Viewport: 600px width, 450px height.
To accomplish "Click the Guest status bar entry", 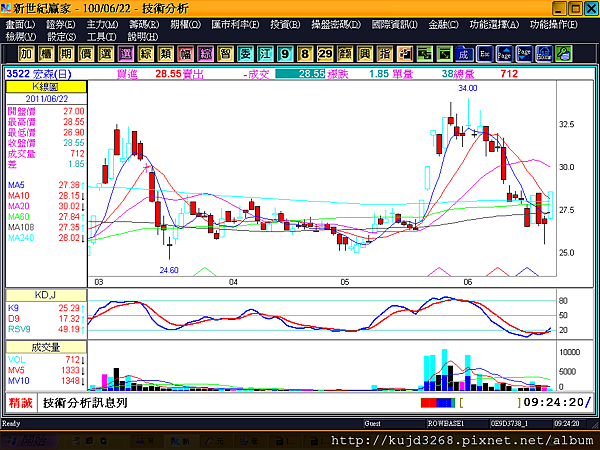I will pos(372,424).
